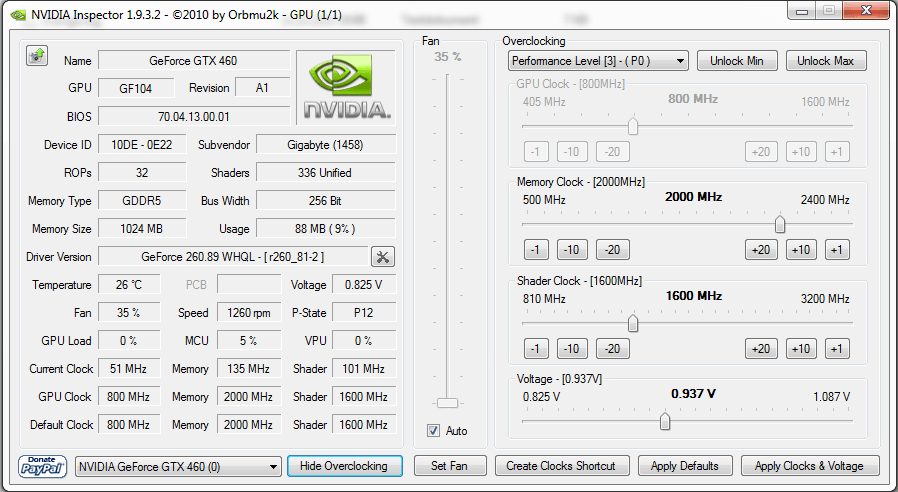
Task: Click the Shader Clock slider handle
Action: (x=633, y=324)
